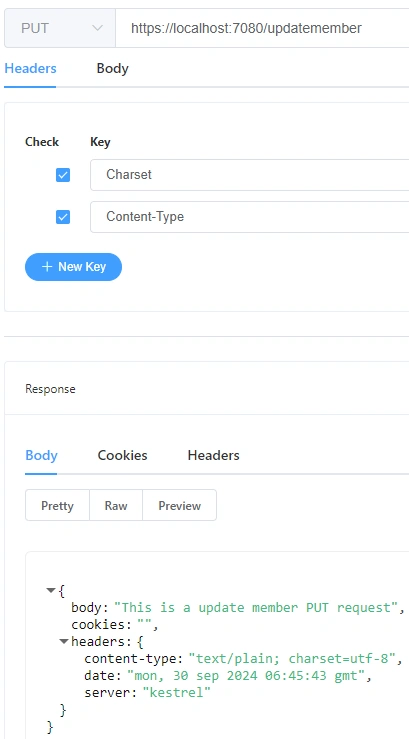The image size is (409, 739).
Task: Click the chevron arrow beside PUT
Action: (x=97, y=28)
